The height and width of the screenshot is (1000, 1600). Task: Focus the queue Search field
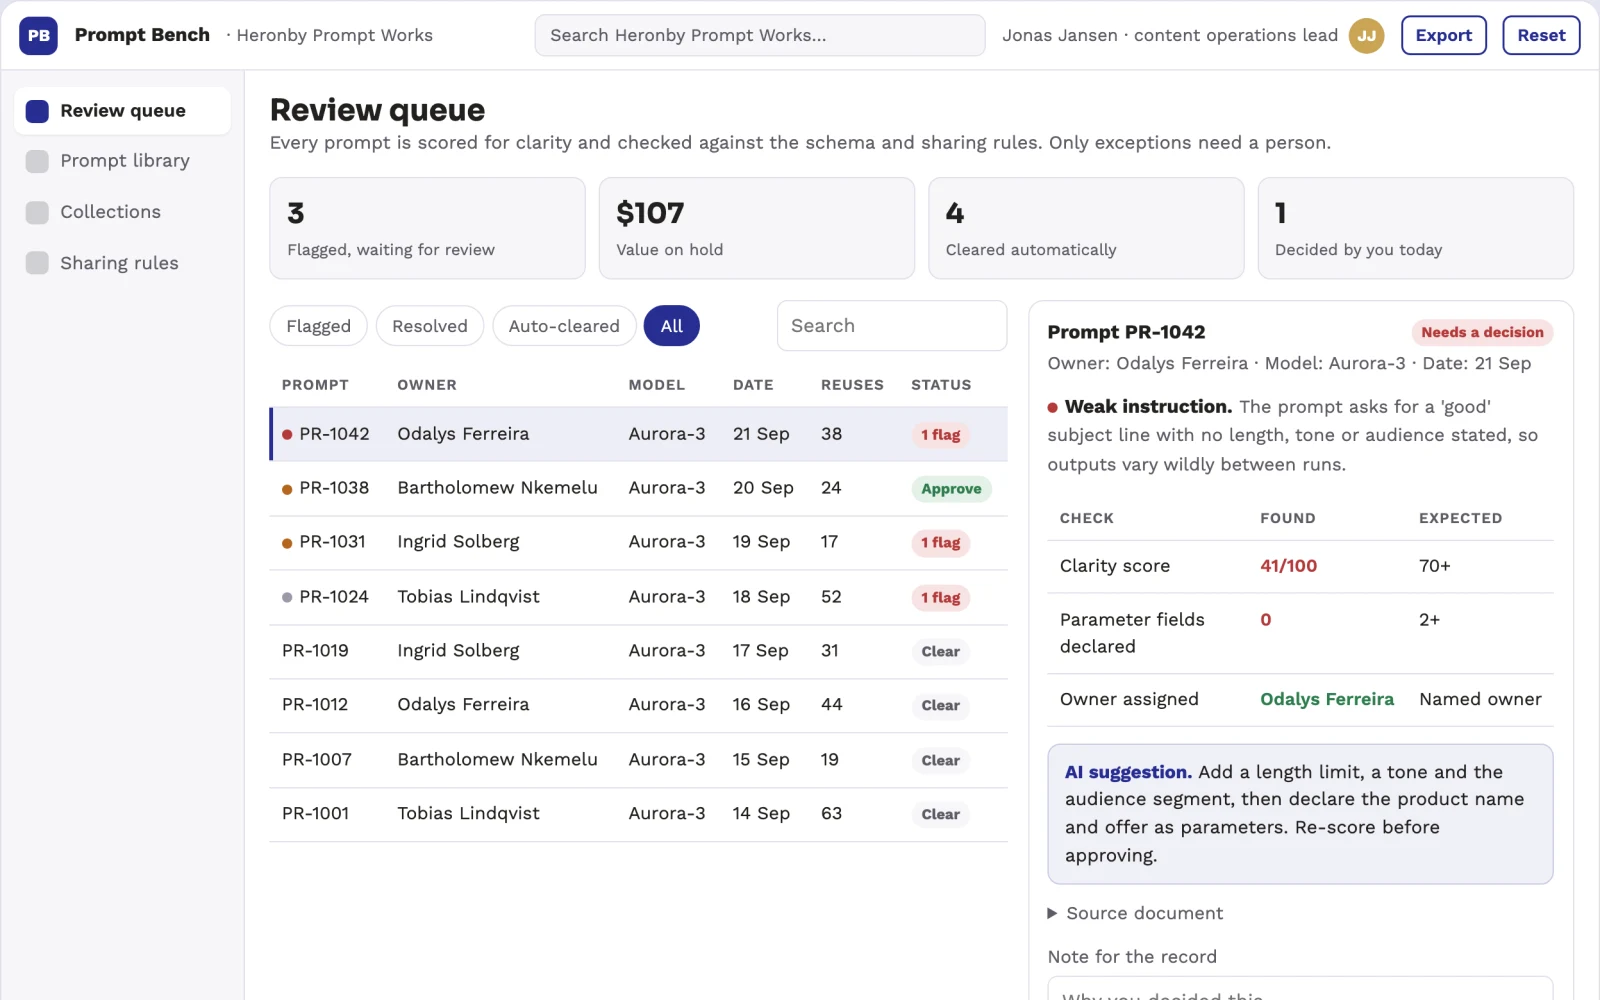pos(892,326)
